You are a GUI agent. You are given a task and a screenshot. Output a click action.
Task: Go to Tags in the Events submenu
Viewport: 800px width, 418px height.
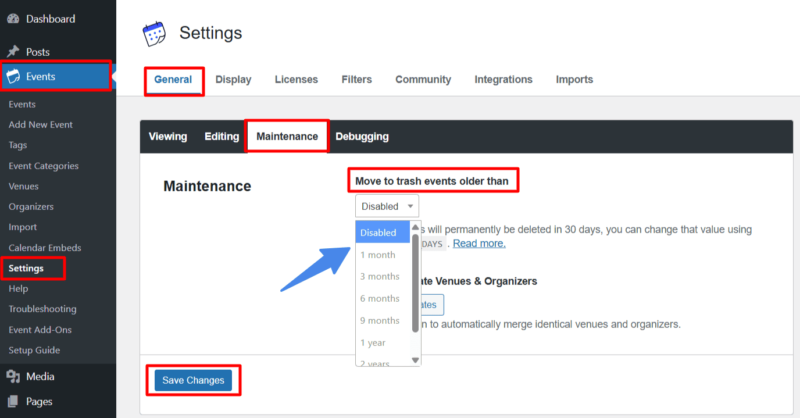click(x=17, y=145)
